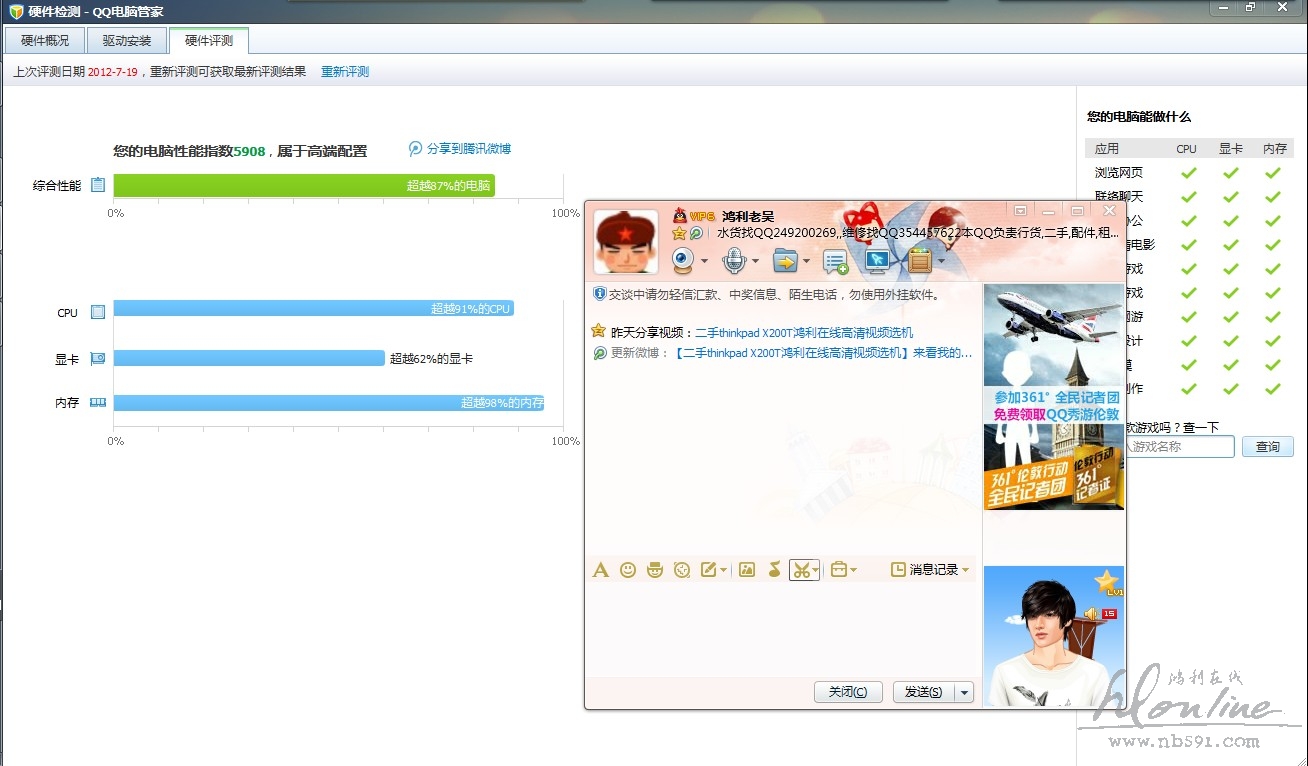Click the 关闭(C) button in chat
This screenshot has width=1308, height=766.
[x=849, y=692]
